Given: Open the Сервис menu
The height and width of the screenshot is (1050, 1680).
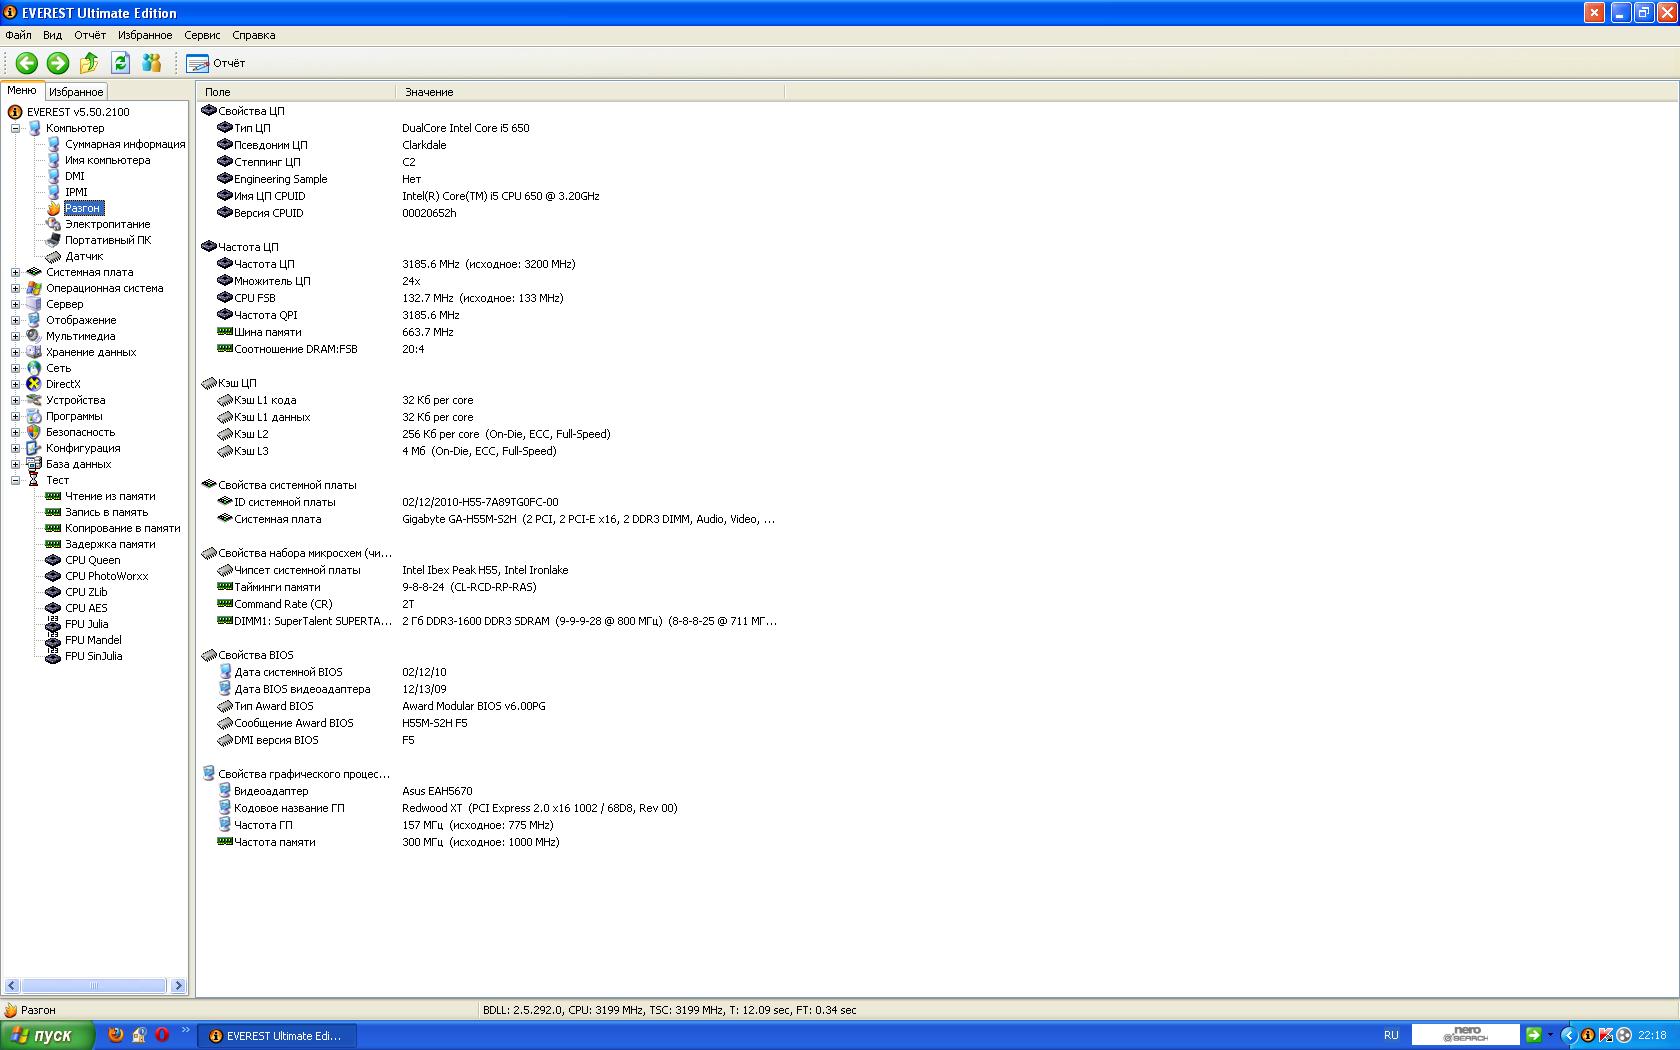Looking at the screenshot, I should tap(202, 35).
